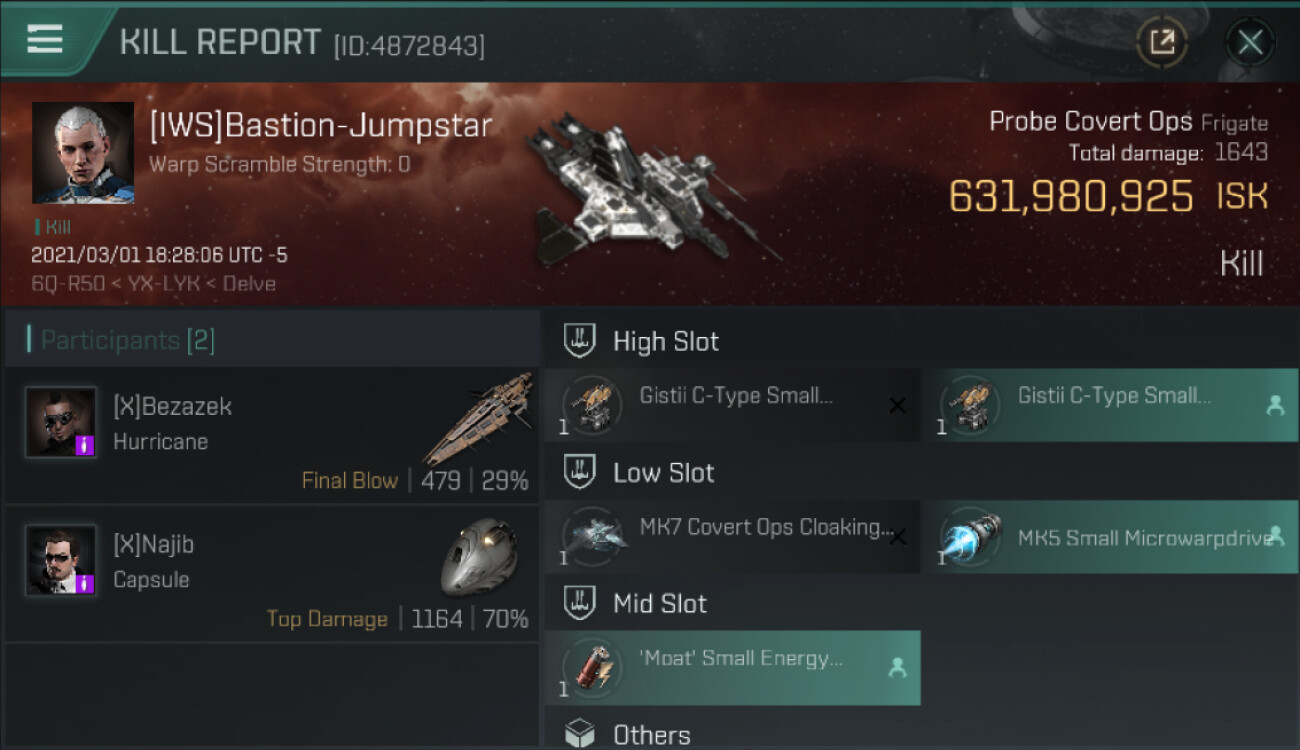
Task: Close the kill report window
Action: [x=1250, y=42]
